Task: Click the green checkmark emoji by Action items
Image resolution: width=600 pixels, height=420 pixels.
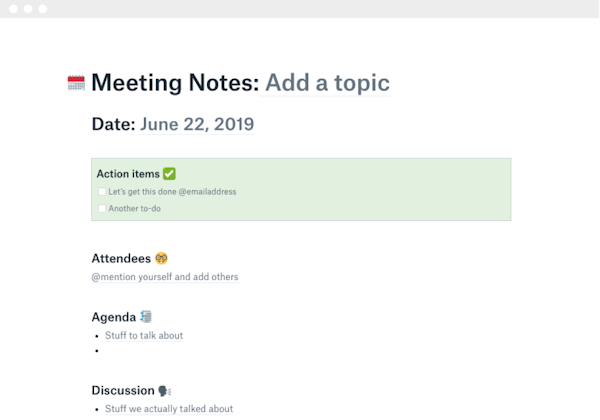Action: pyautogui.click(x=169, y=174)
